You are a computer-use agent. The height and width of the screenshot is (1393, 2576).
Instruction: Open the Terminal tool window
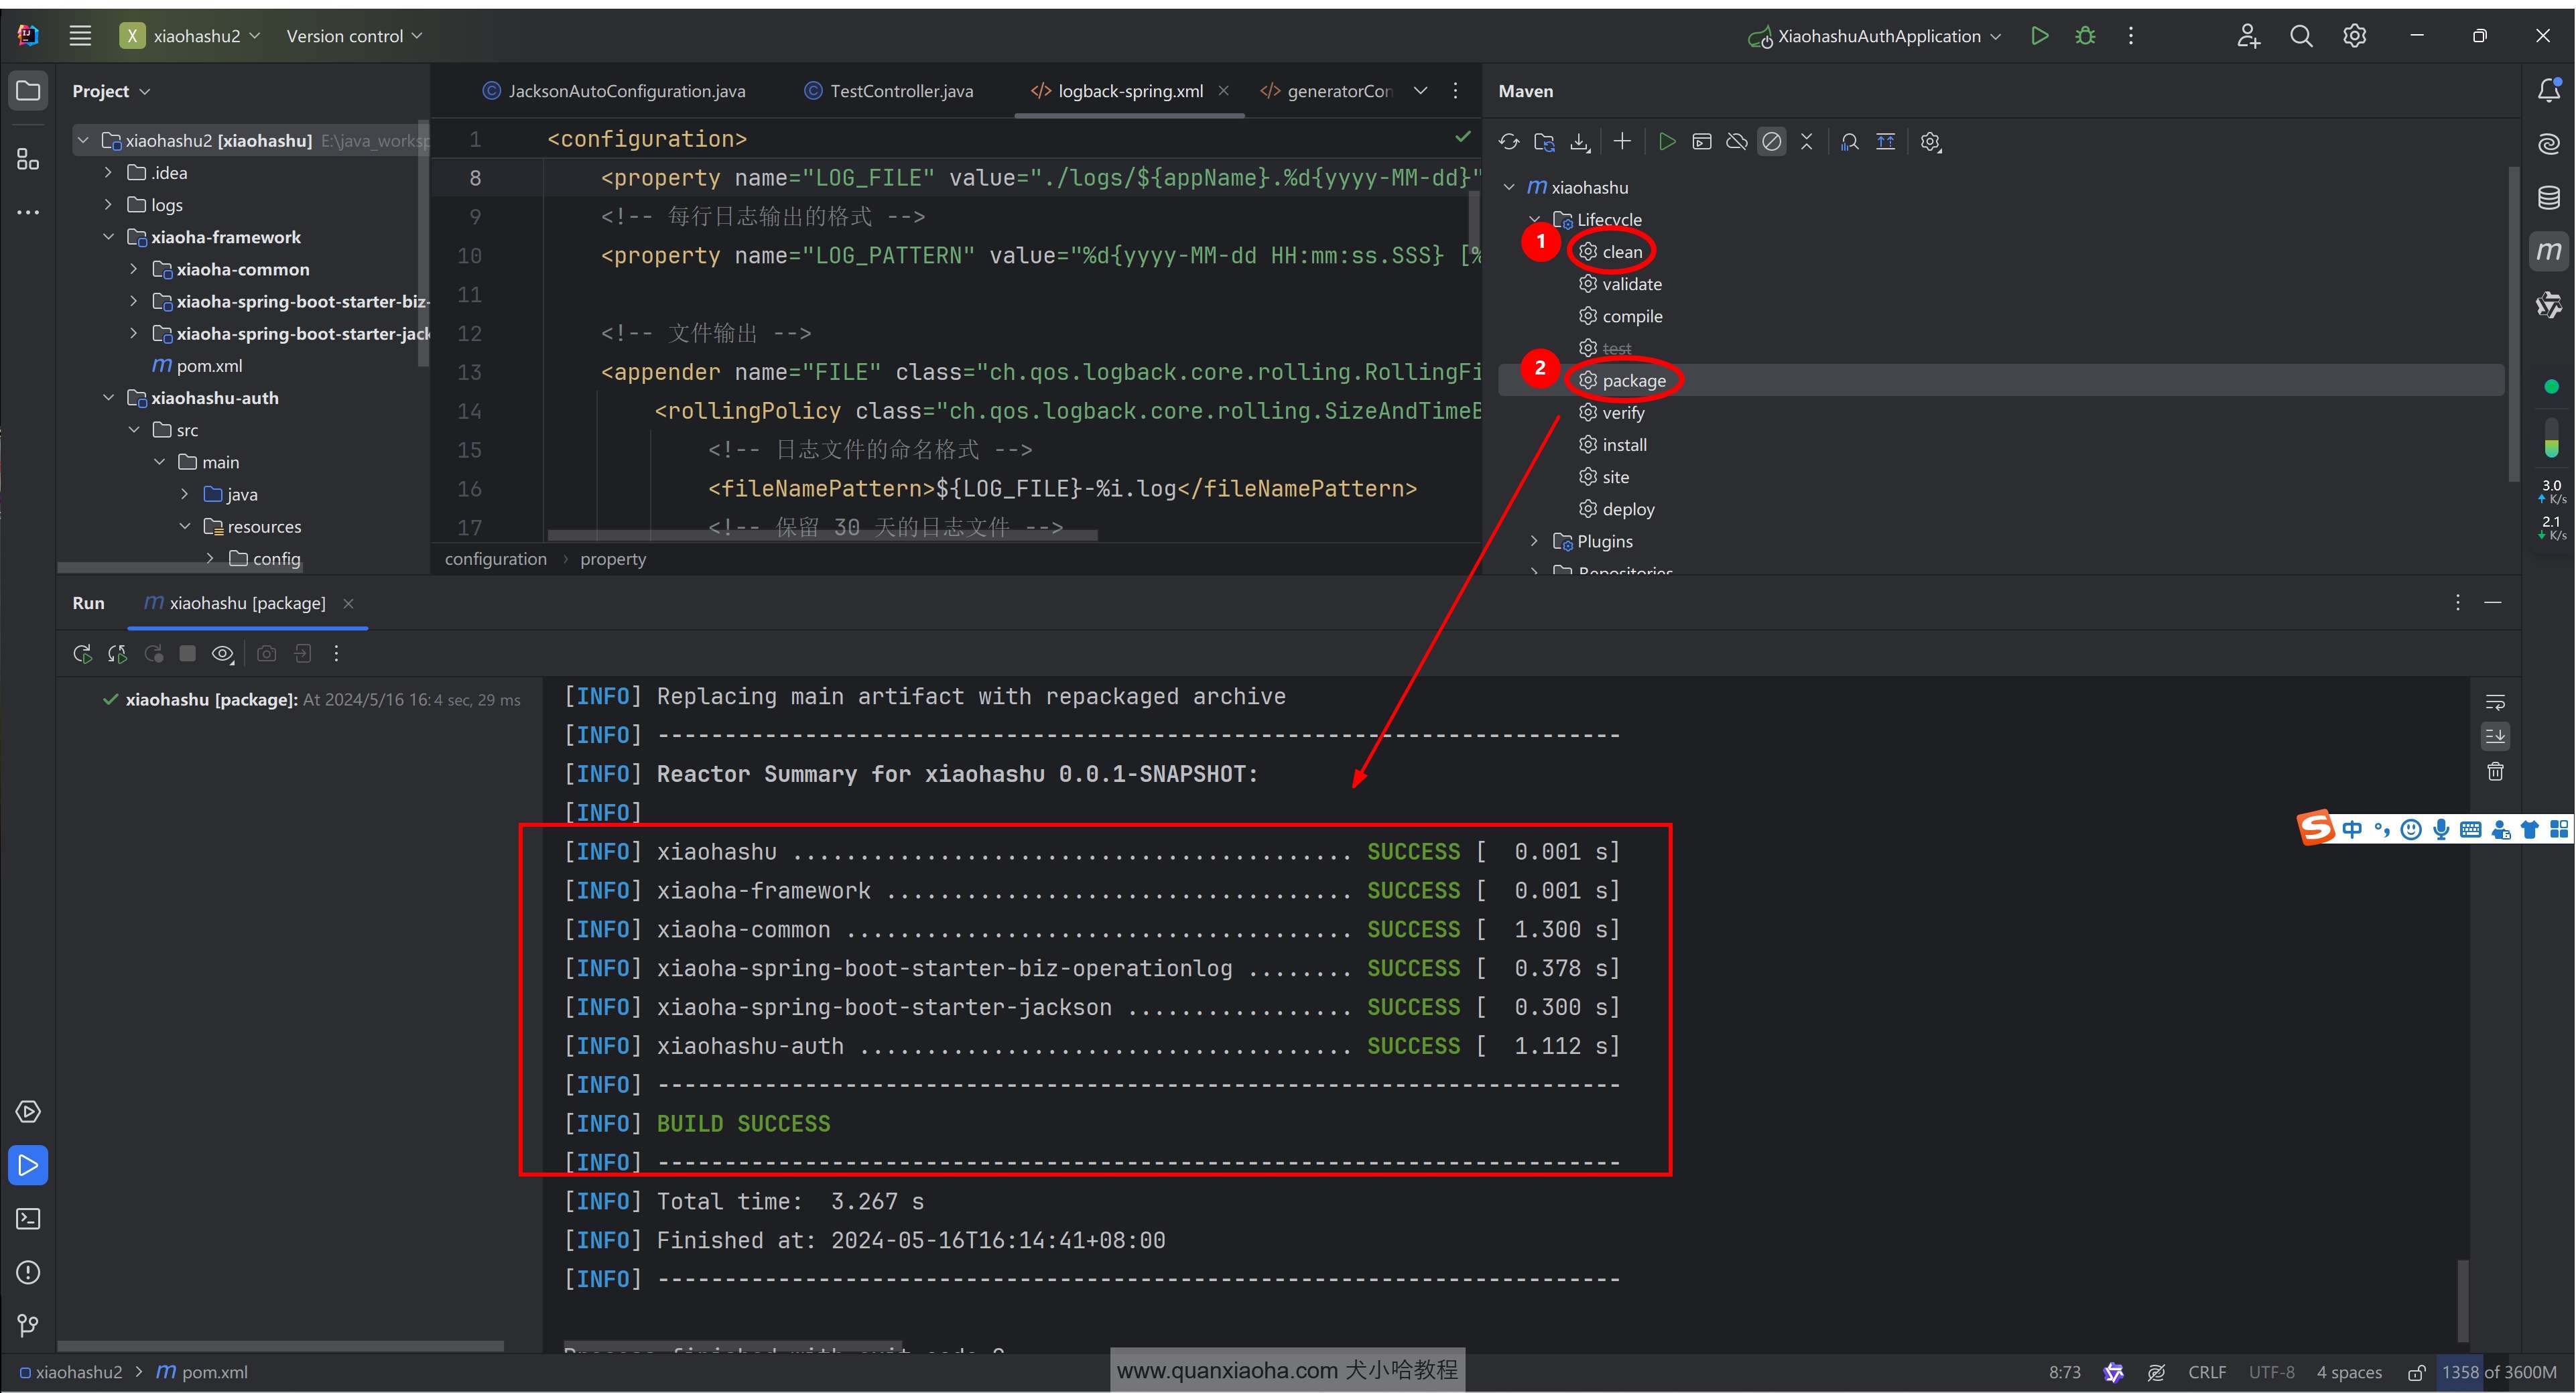coord(28,1219)
